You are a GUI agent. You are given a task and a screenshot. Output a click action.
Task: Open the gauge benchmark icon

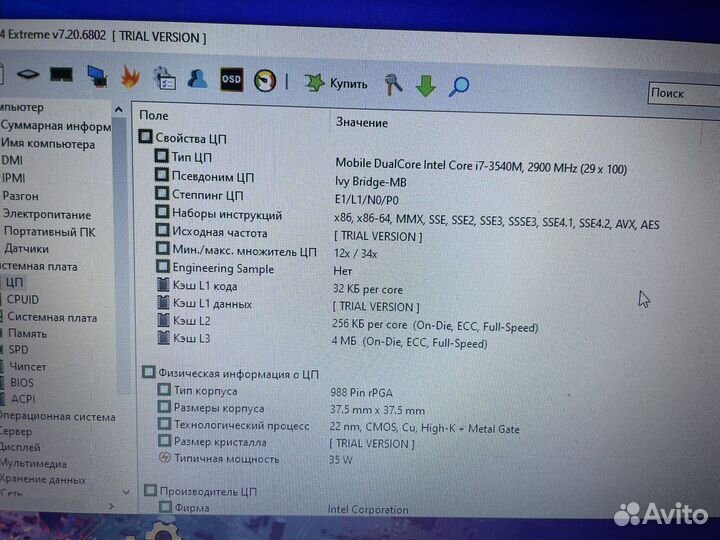pyautogui.click(x=265, y=81)
